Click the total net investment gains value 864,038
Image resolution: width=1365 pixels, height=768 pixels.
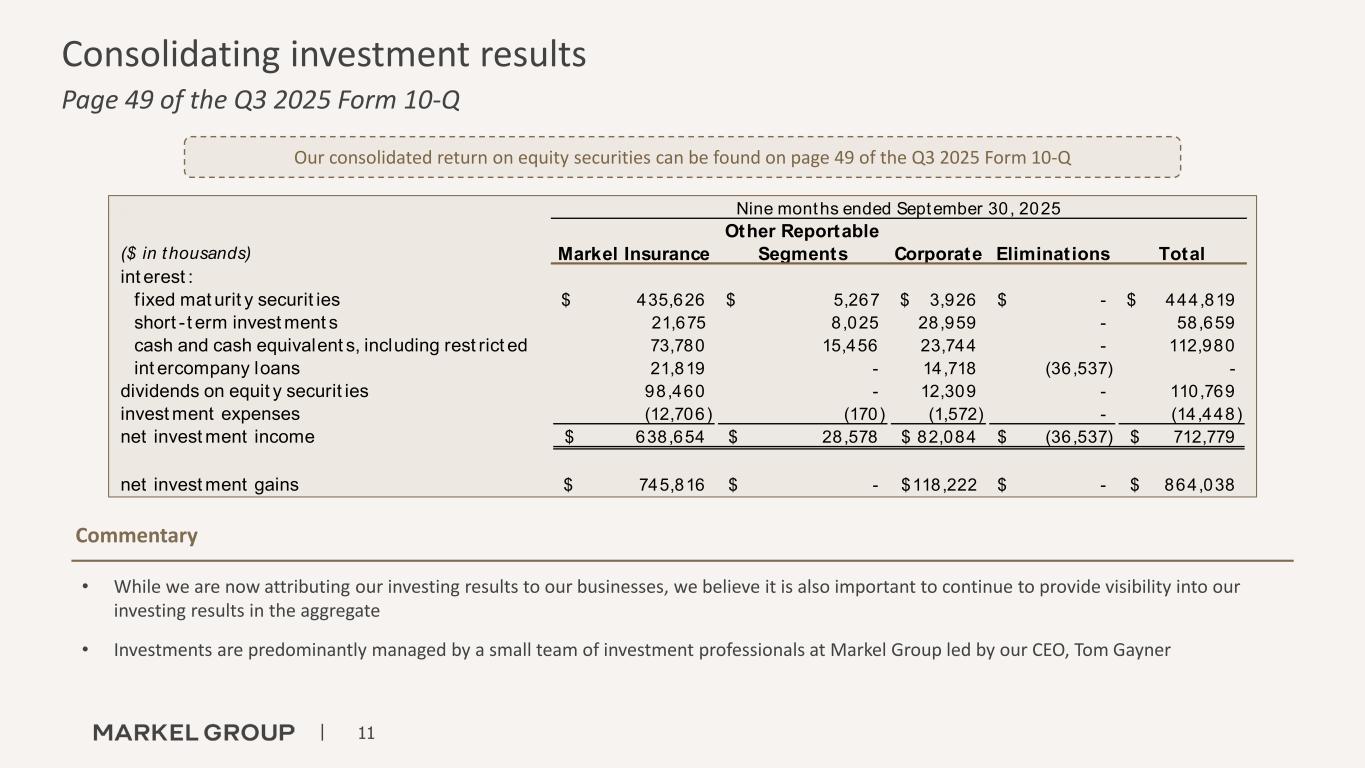point(1197,485)
